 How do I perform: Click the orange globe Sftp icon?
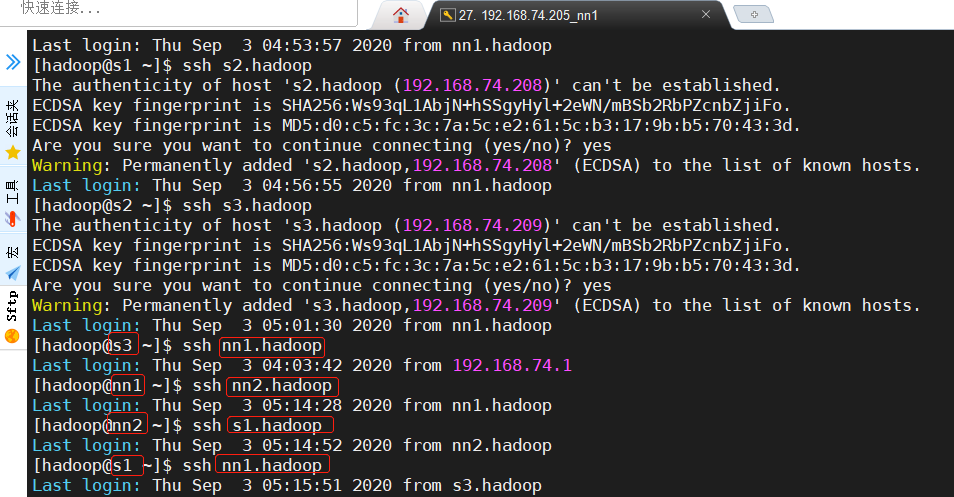(x=12, y=336)
